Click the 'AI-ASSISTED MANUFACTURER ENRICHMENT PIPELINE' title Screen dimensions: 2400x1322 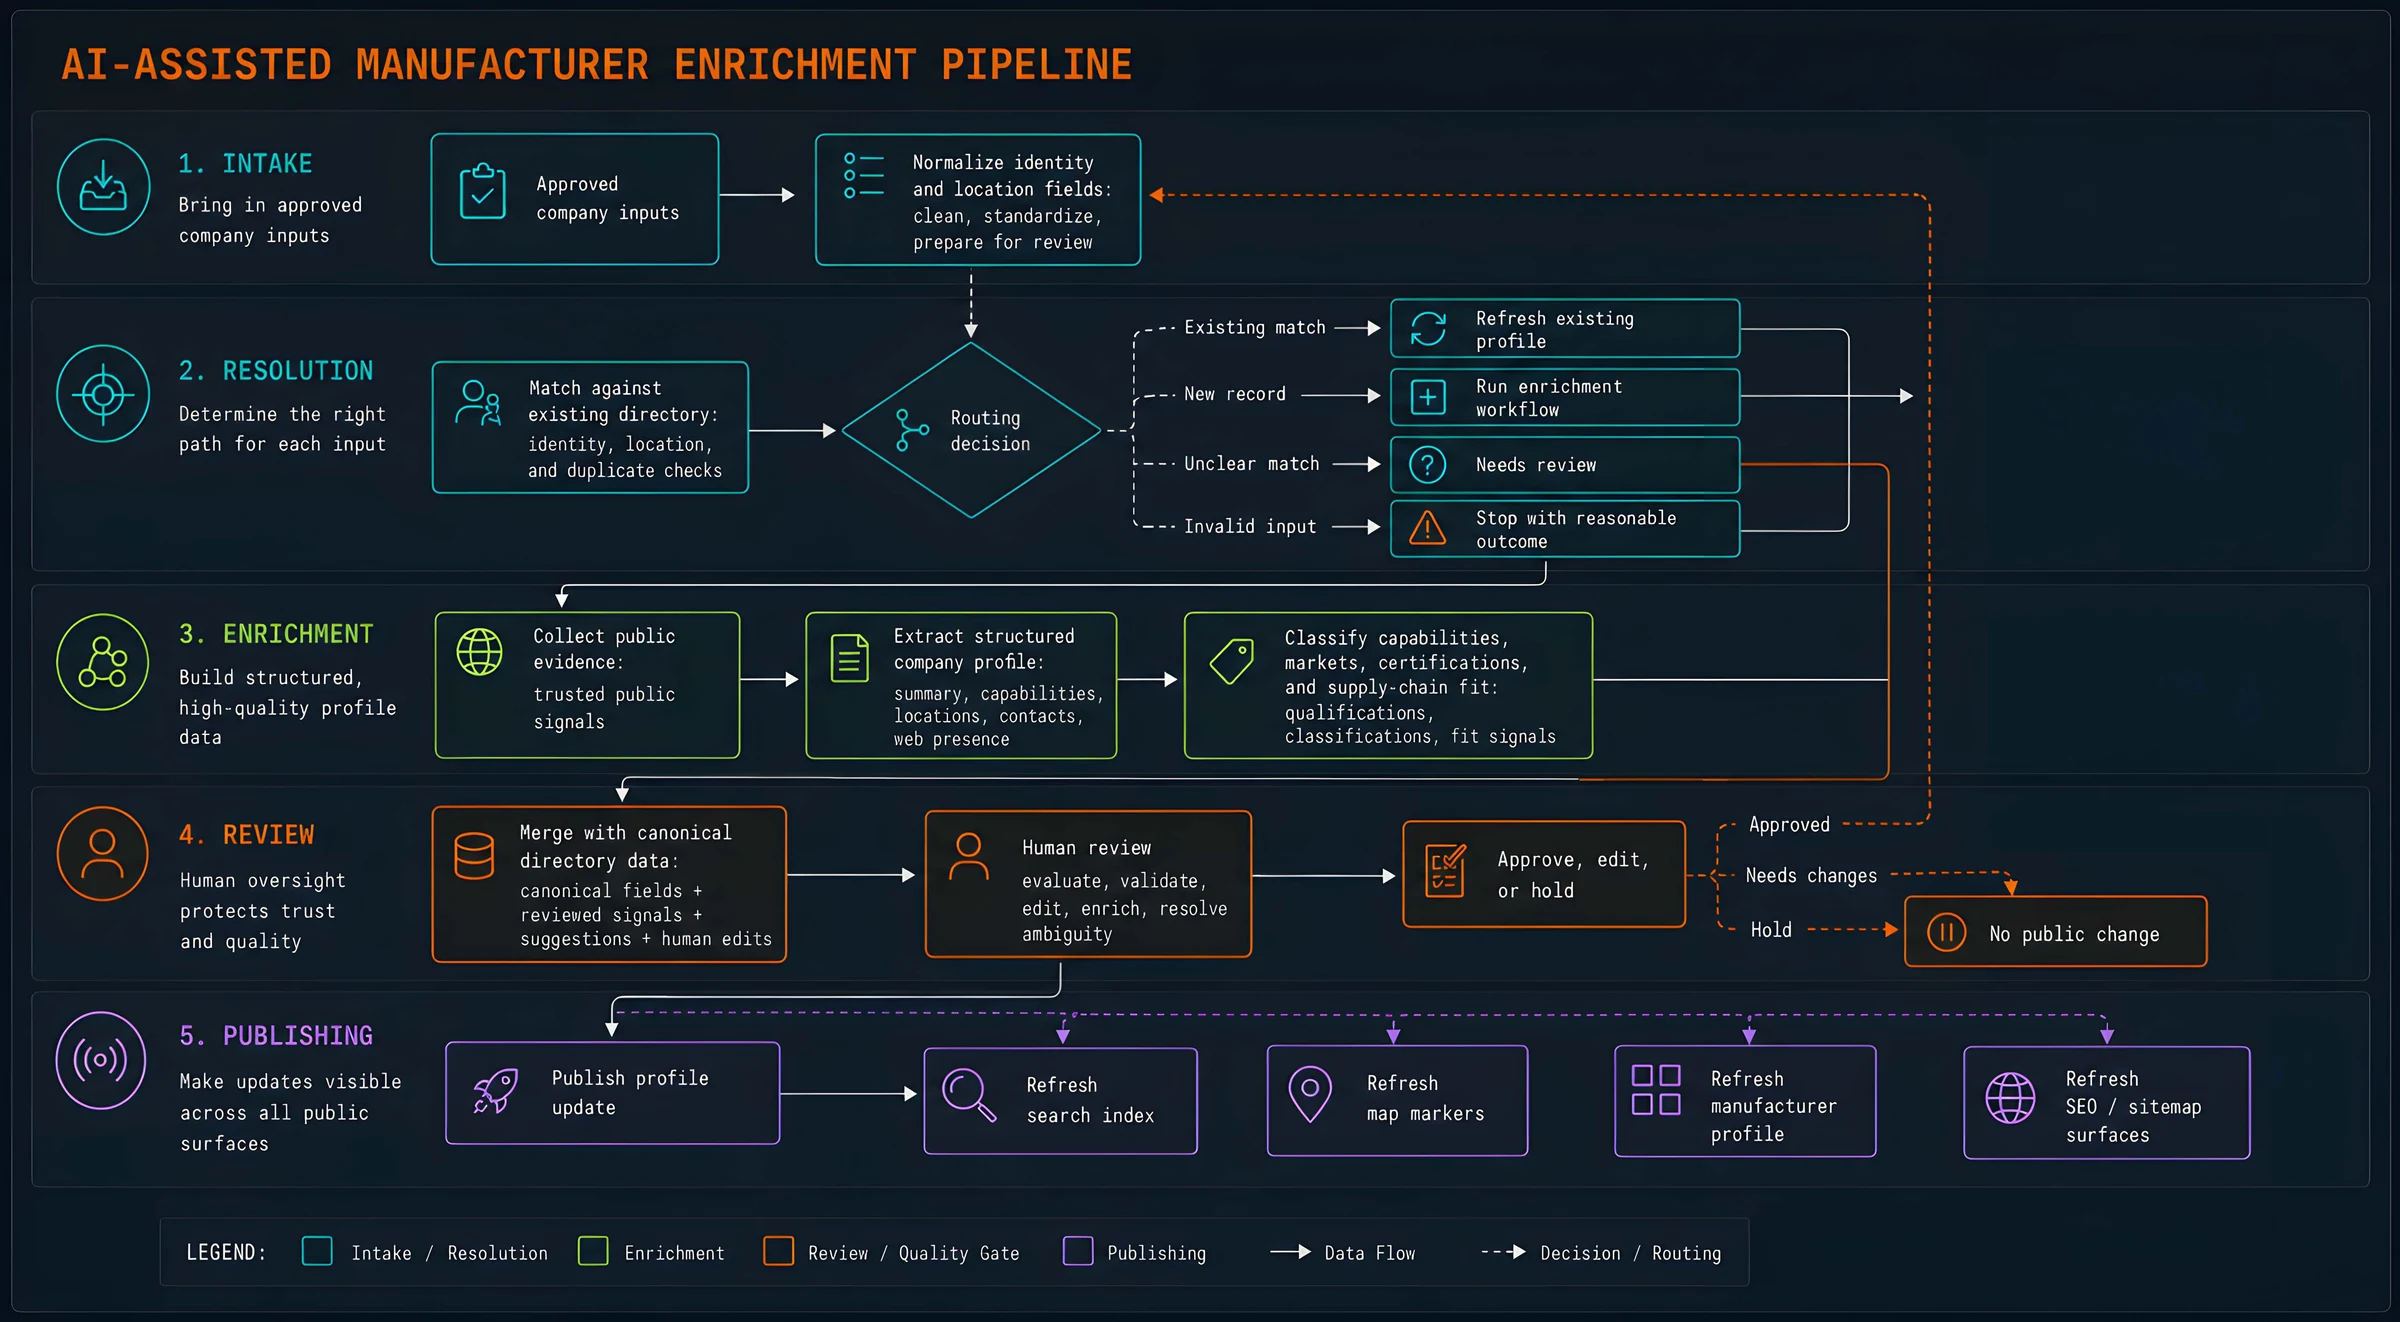pos(597,66)
